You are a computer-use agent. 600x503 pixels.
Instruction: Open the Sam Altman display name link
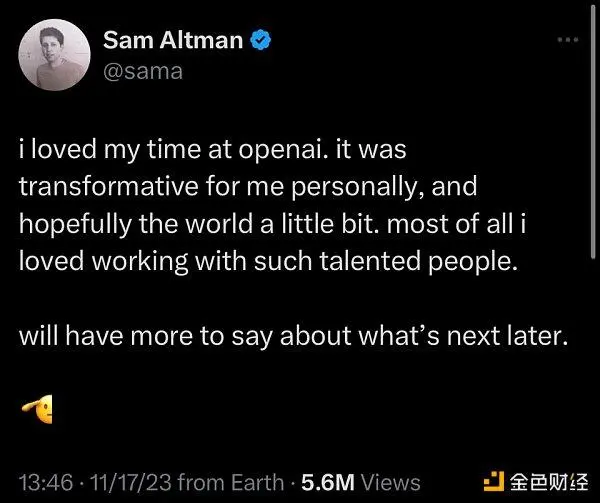[x=173, y=40]
